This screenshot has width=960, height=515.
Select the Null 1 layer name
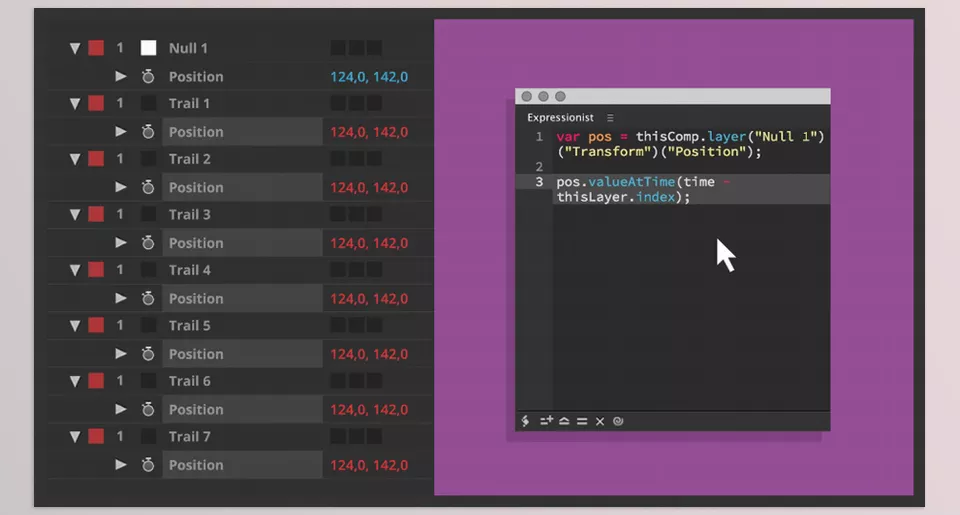coord(188,48)
